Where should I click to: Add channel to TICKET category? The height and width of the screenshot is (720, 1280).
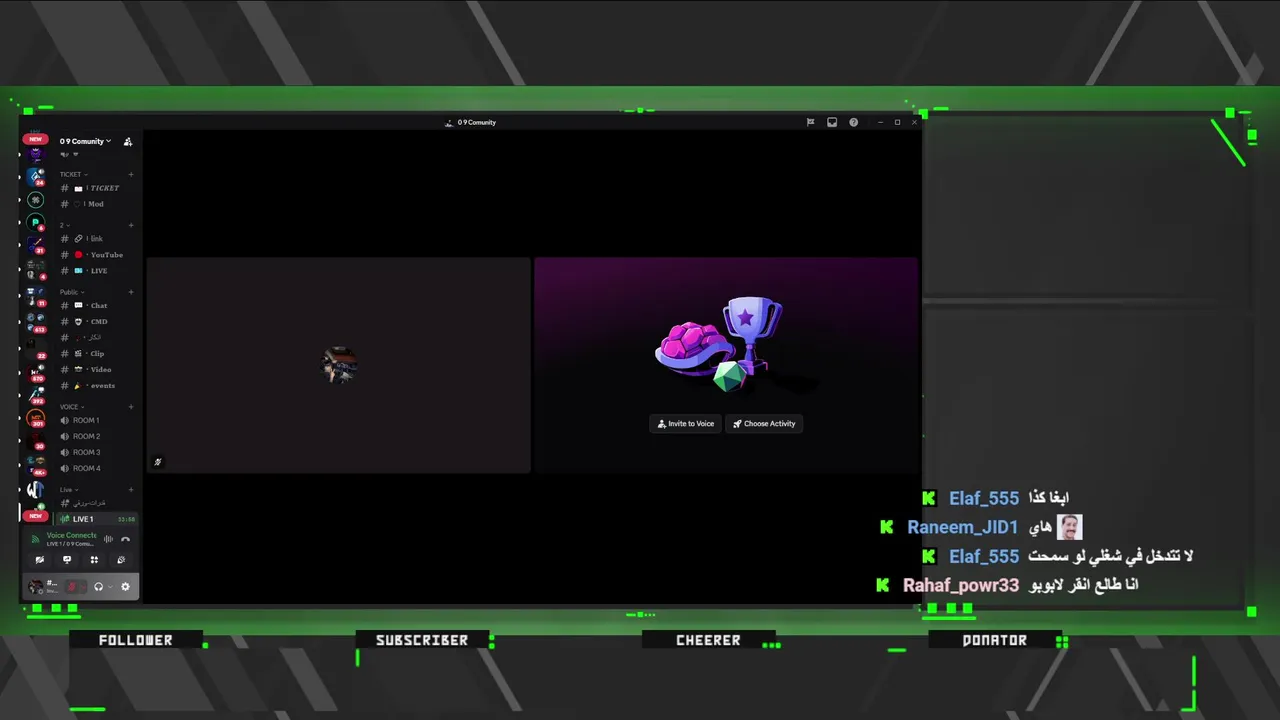pos(131,175)
